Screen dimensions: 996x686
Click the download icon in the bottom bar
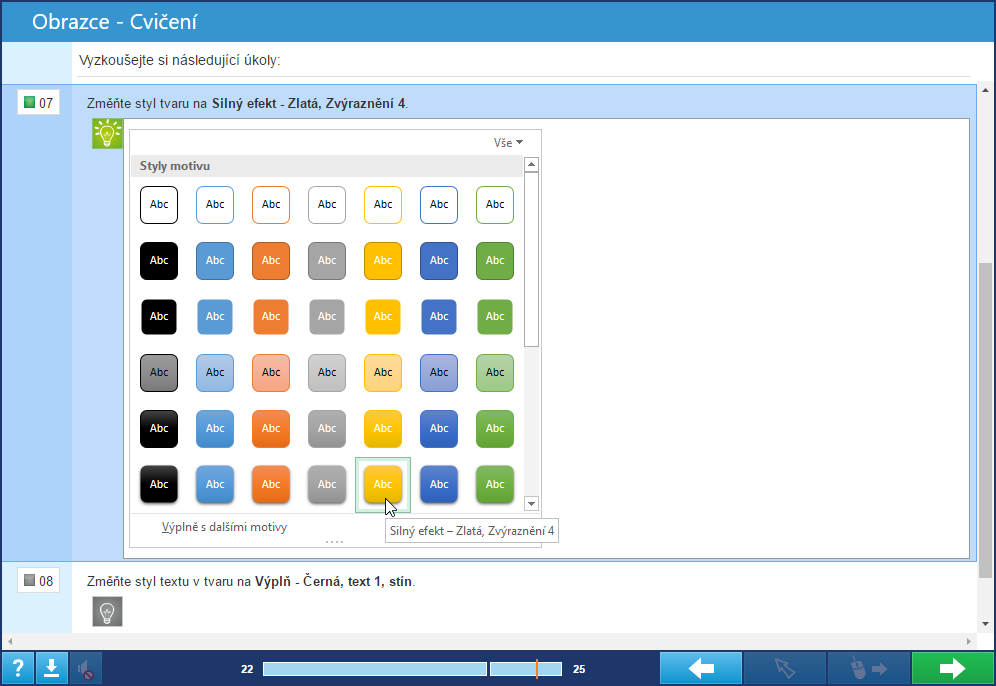tap(51, 668)
